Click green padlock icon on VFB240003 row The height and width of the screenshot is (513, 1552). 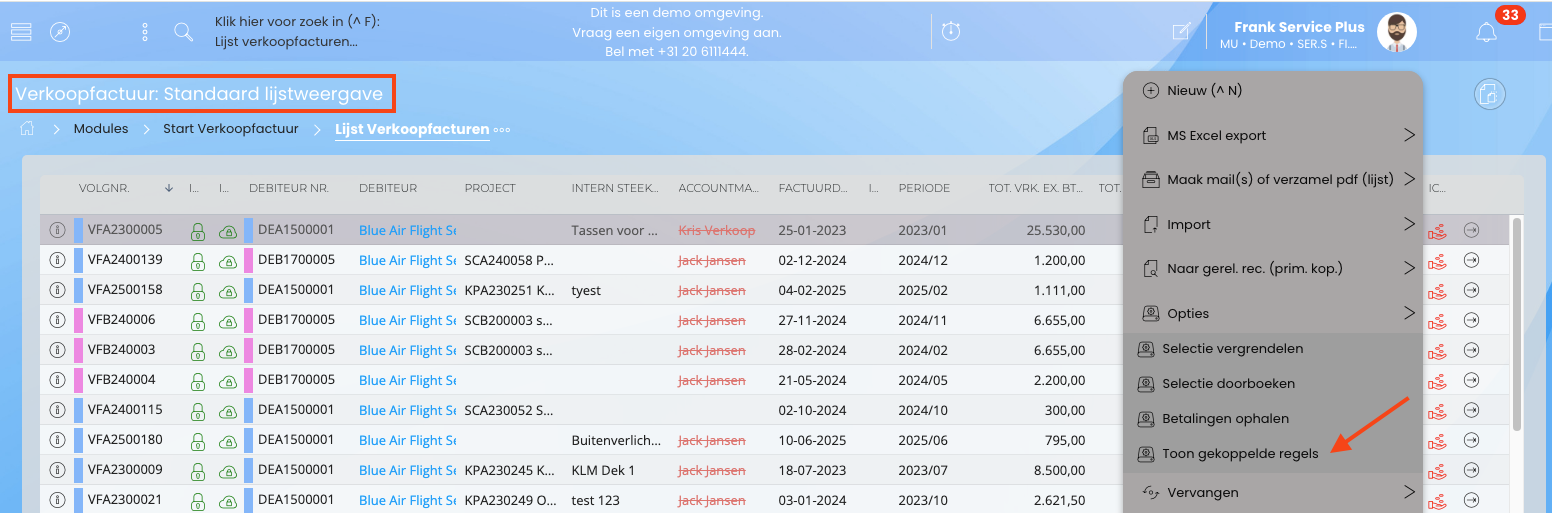pos(198,350)
